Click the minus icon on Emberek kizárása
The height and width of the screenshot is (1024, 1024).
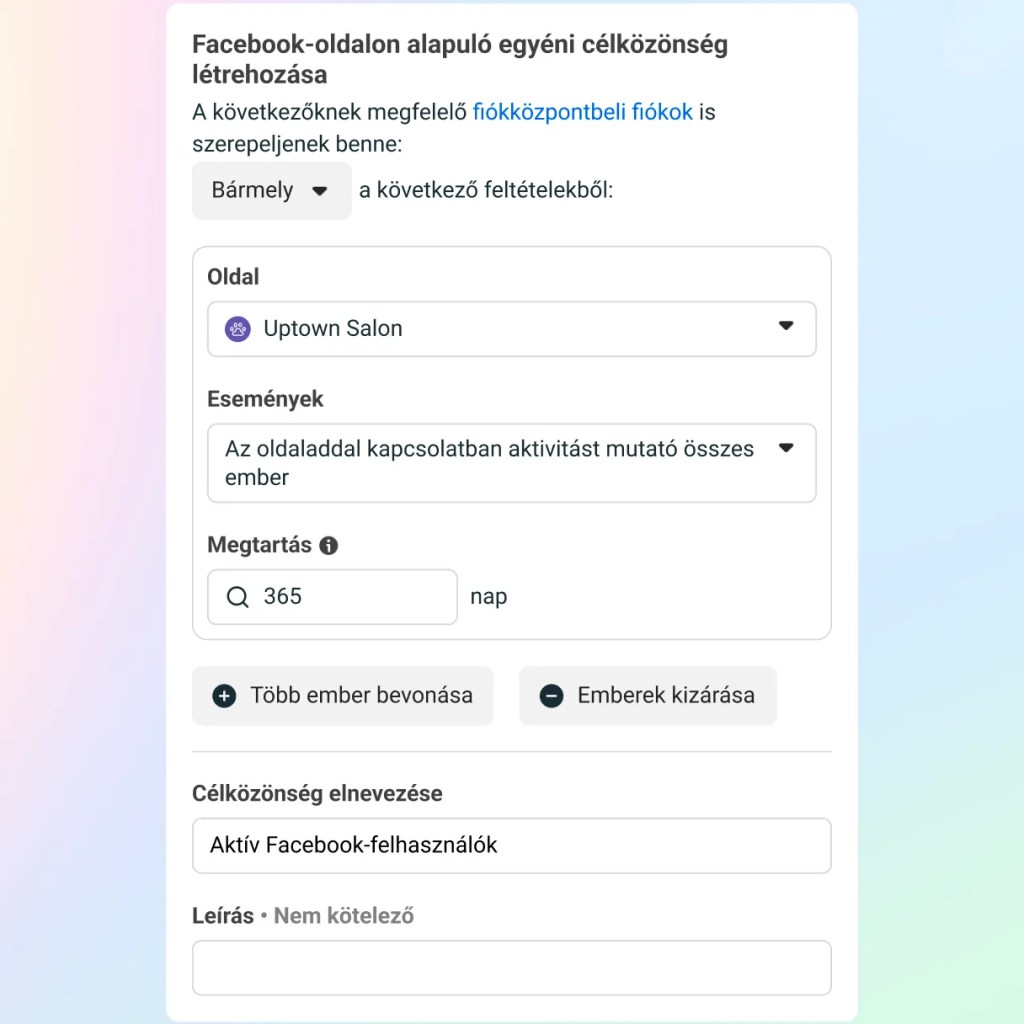[x=551, y=696]
